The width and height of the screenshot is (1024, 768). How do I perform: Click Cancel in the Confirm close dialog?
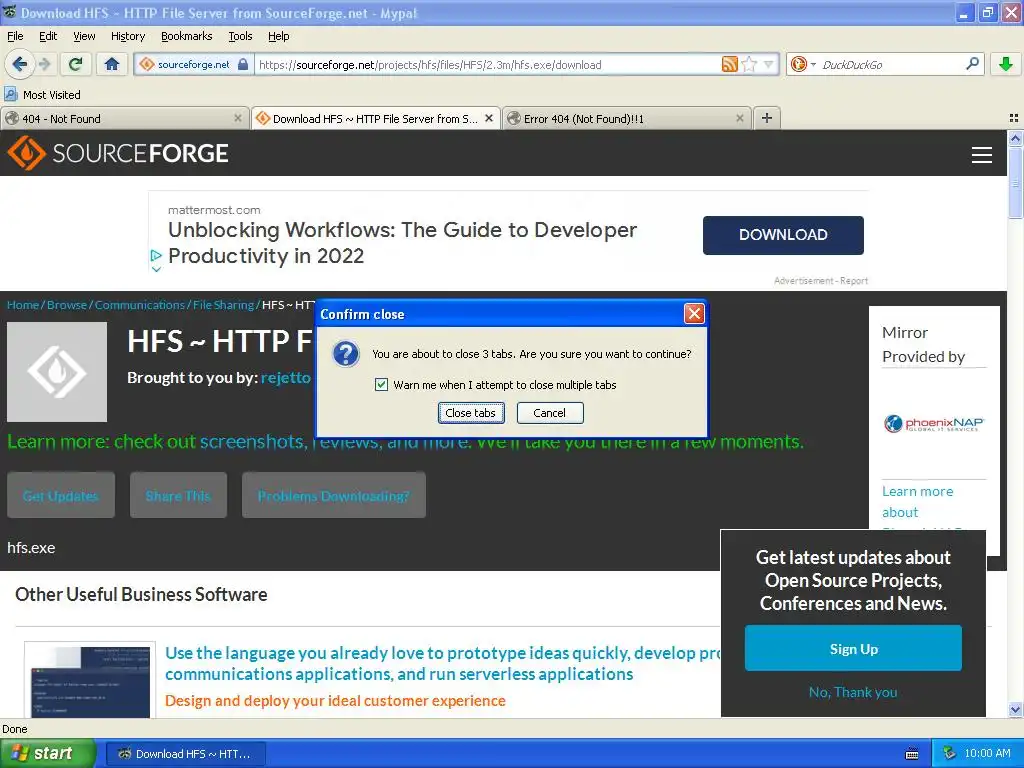pos(550,413)
